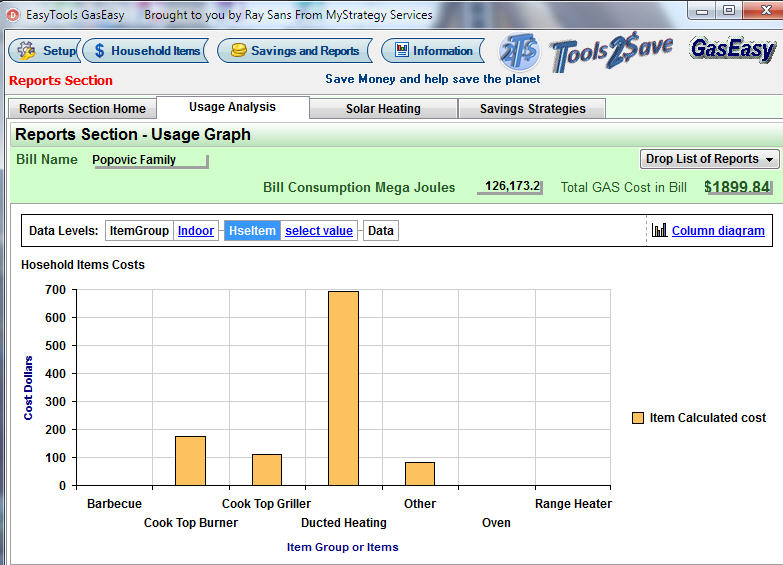Click the GasEasy logo
This screenshot has height=565, width=783.
coord(733,50)
